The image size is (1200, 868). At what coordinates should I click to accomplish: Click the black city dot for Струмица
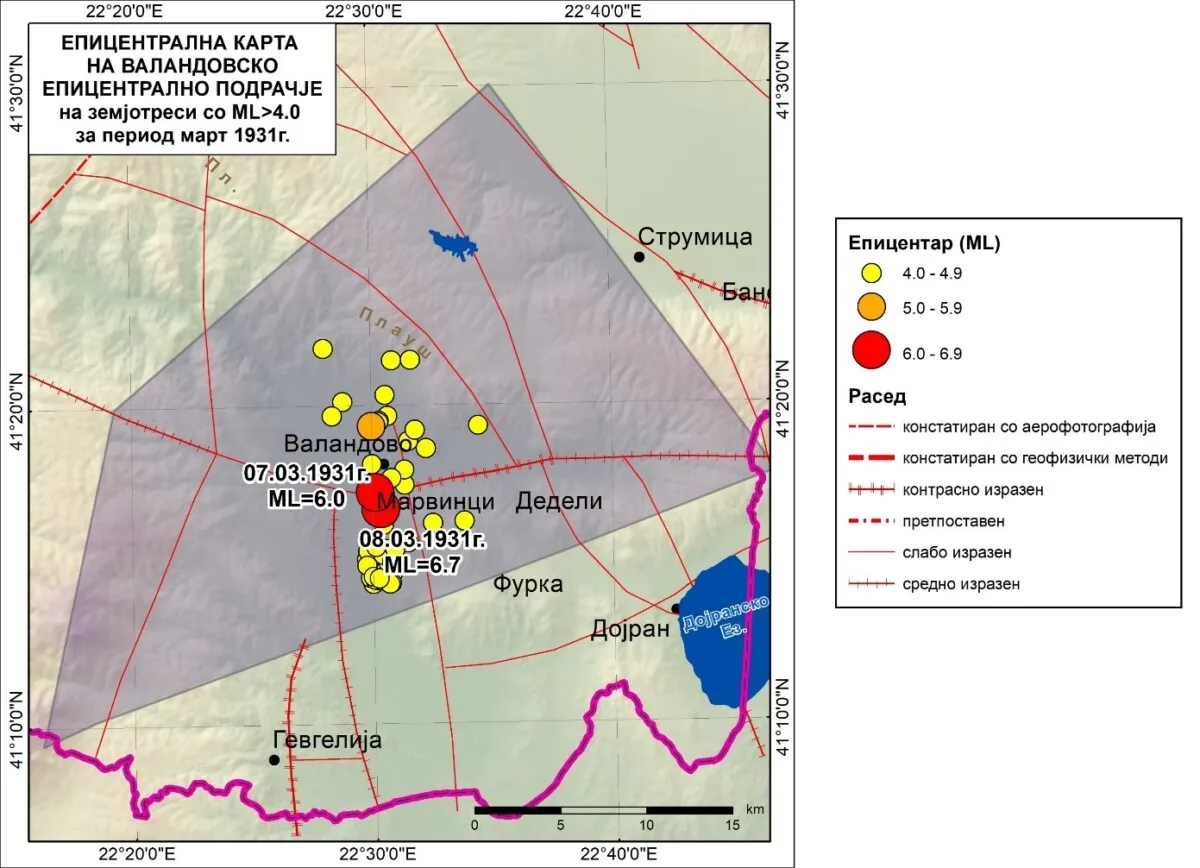pos(639,257)
